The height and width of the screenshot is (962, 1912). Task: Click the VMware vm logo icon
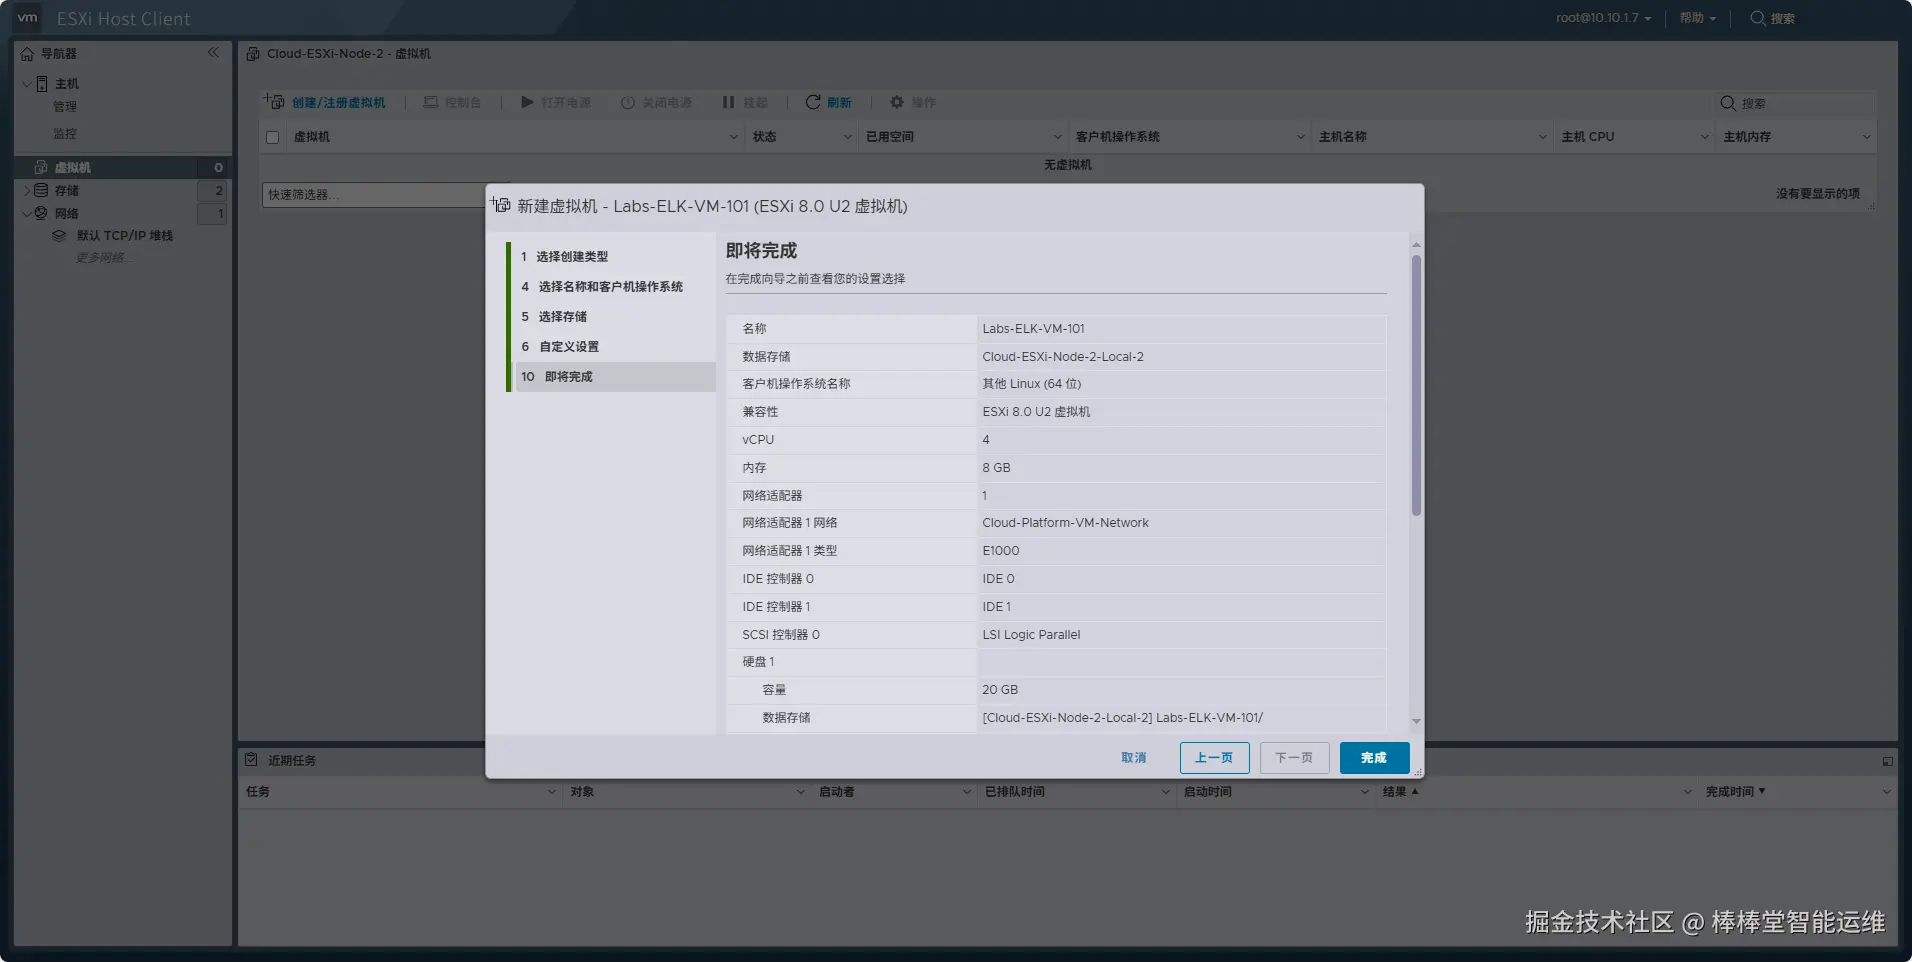pyautogui.click(x=27, y=18)
